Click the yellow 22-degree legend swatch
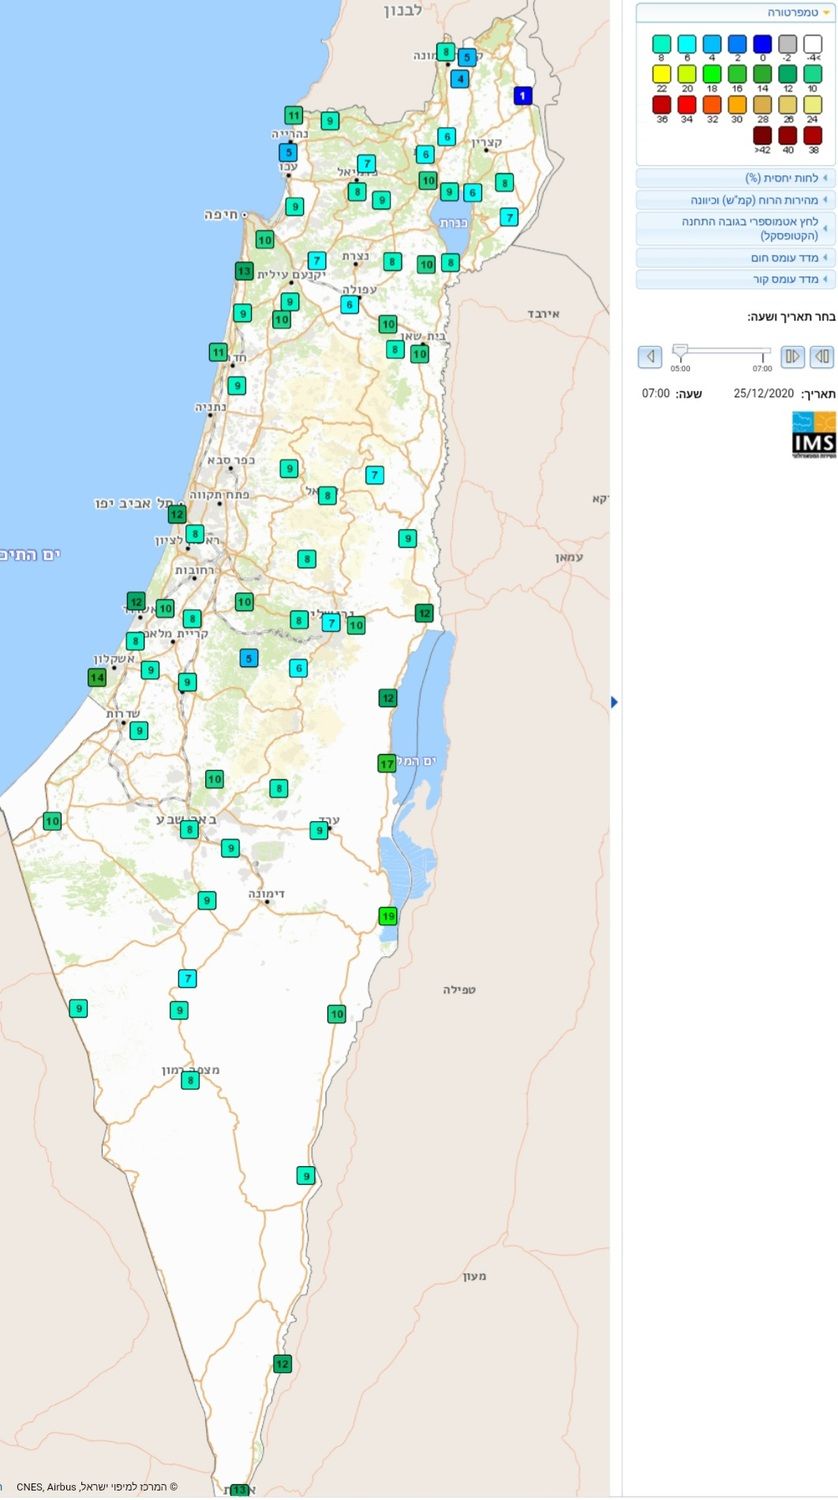838x1500 pixels. pos(661,74)
